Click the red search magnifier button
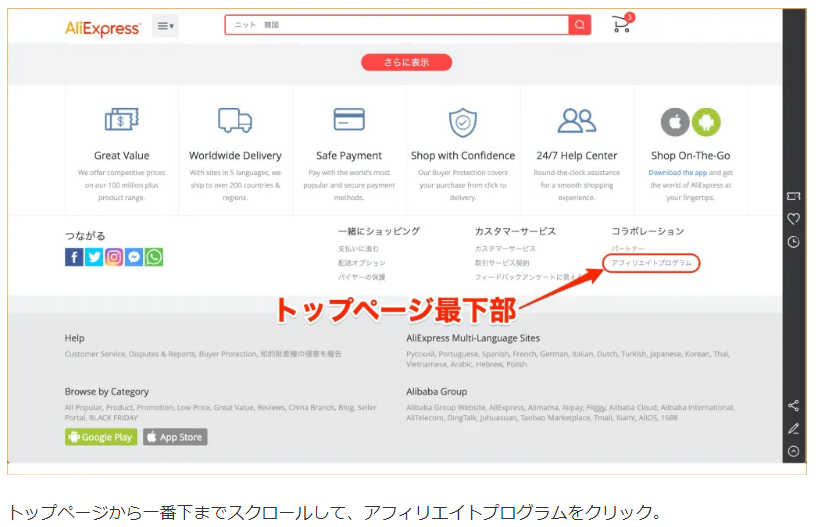The height and width of the screenshot is (527, 829). (x=580, y=25)
